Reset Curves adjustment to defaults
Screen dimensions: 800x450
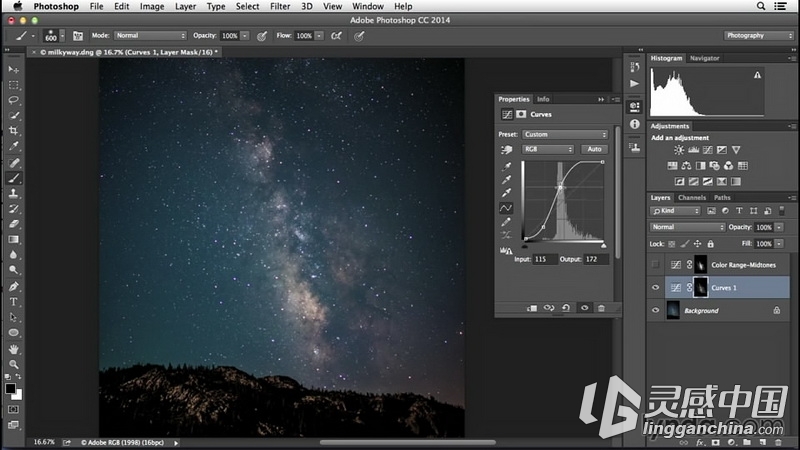[x=566, y=308]
